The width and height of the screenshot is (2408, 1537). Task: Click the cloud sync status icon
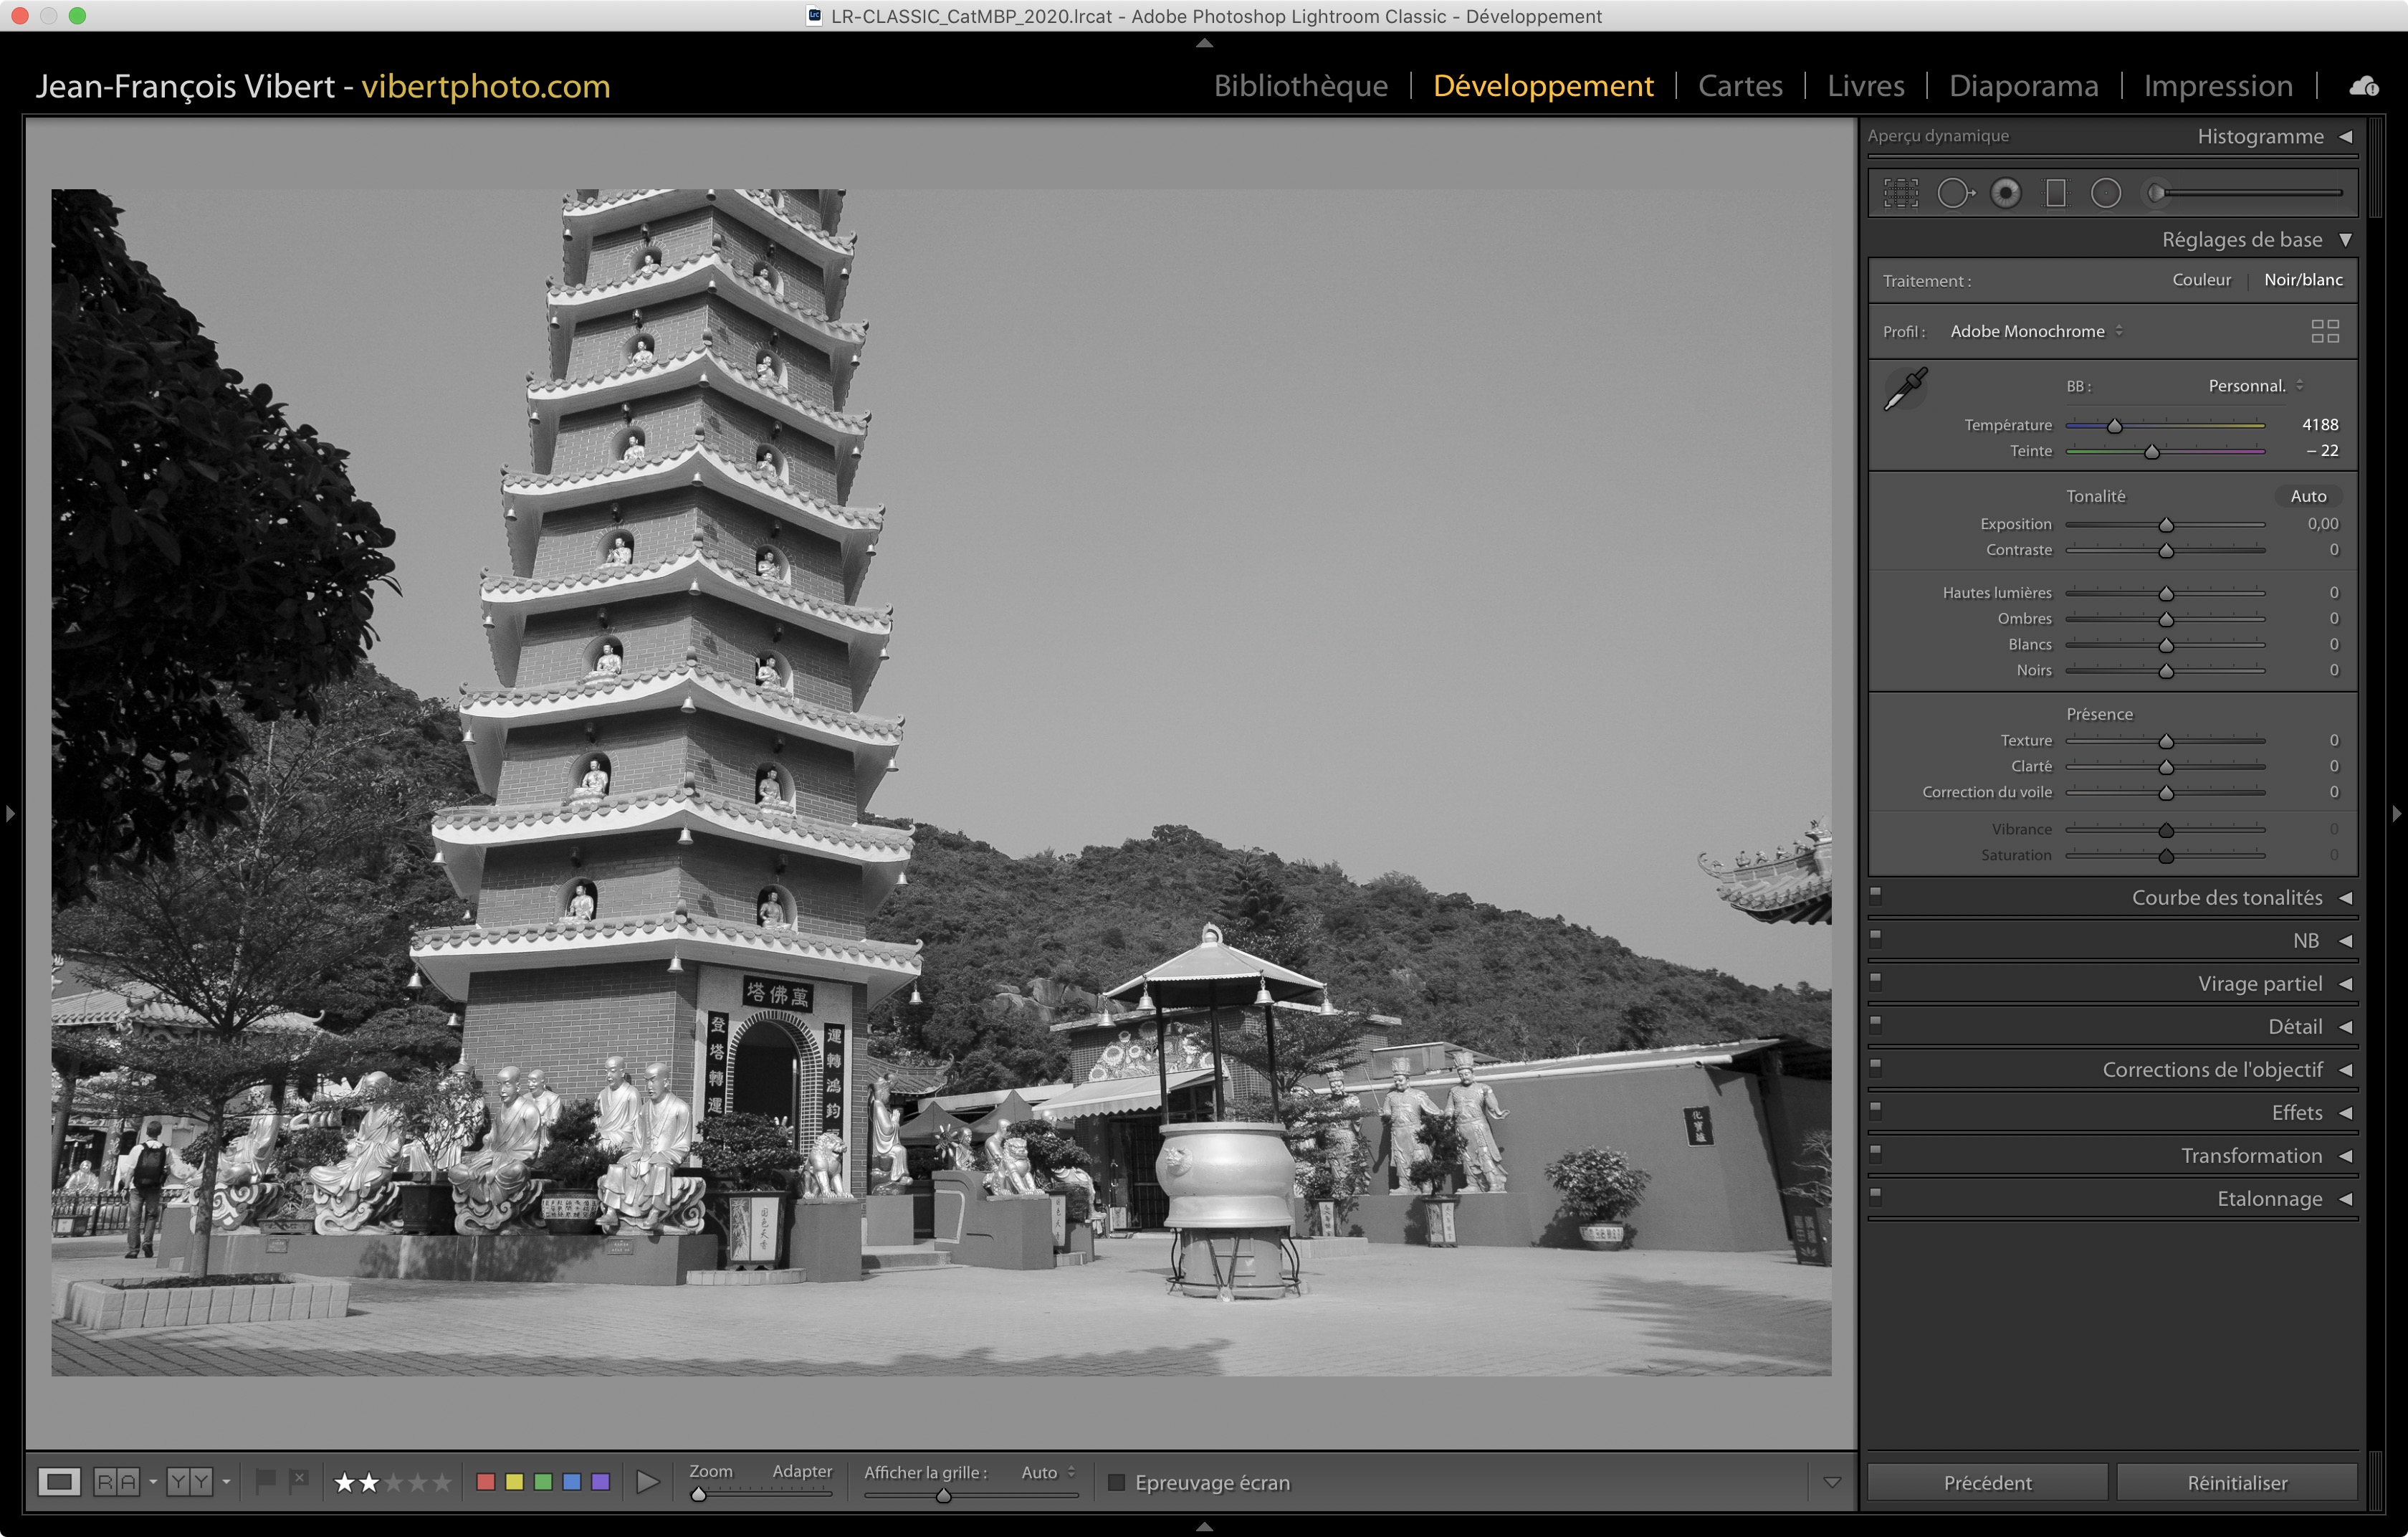coord(2364,87)
